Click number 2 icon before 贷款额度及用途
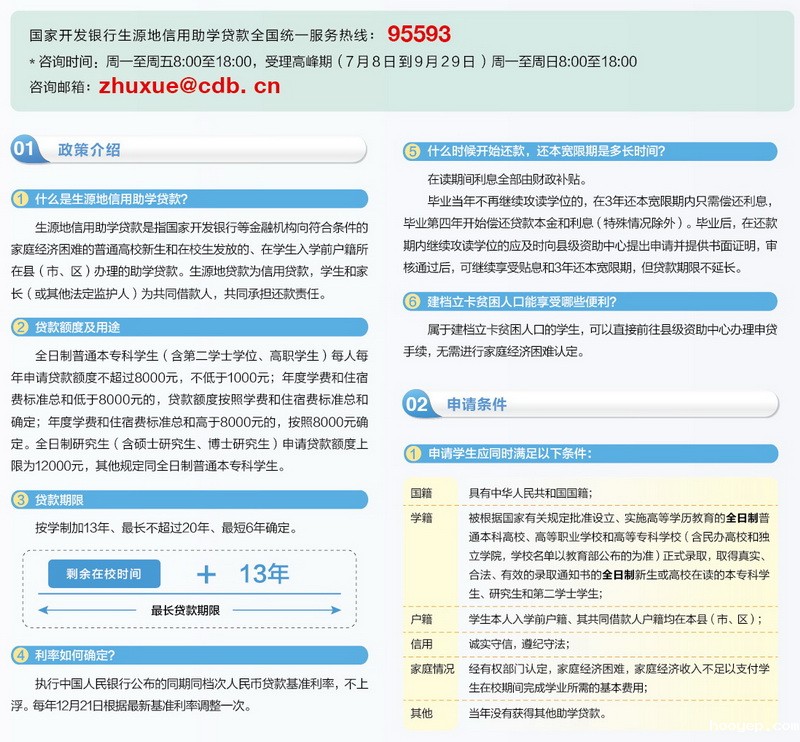 [21, 327]
